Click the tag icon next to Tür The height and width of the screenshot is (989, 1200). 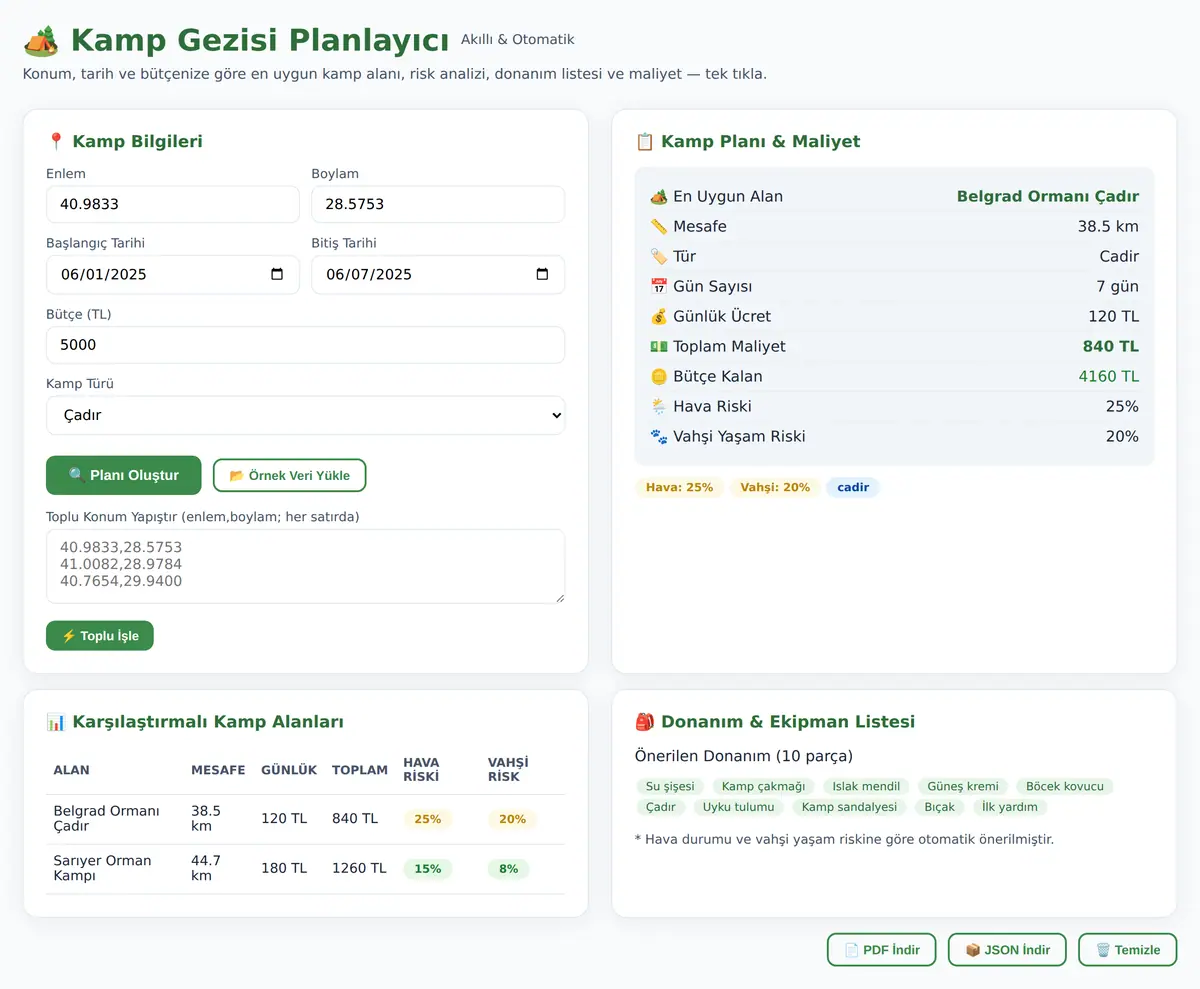[658, 257]
